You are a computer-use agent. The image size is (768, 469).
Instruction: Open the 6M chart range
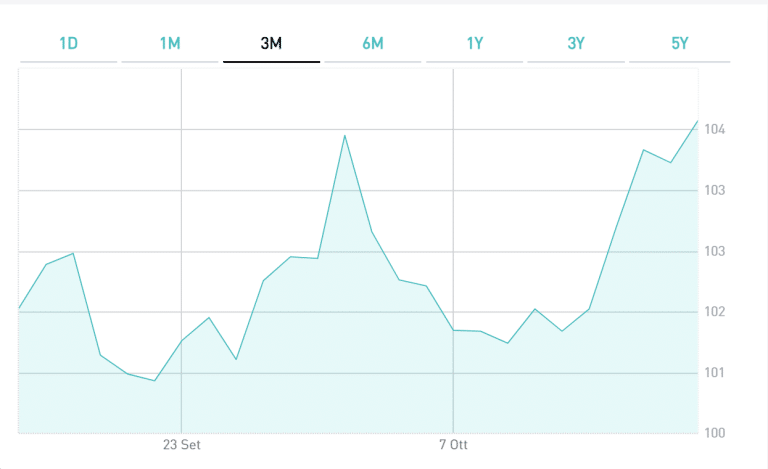[x=373, y=43]
